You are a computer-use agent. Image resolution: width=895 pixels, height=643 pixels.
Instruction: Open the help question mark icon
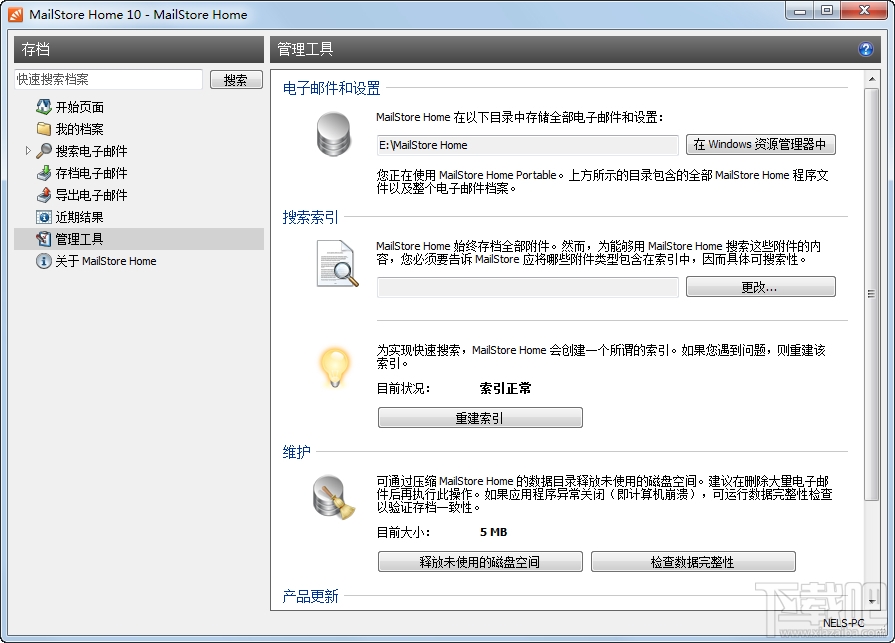tap(866, 48)
